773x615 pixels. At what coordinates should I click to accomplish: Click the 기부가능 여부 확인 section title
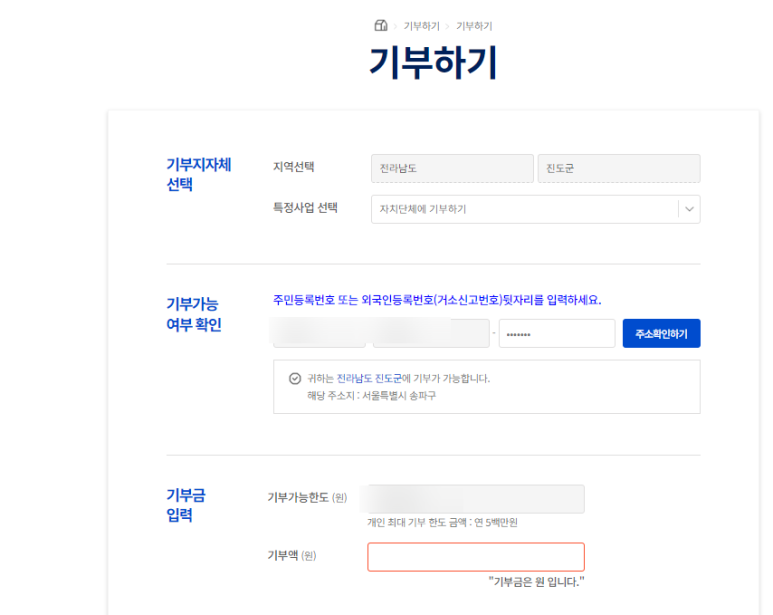click(x=194, y=314)
